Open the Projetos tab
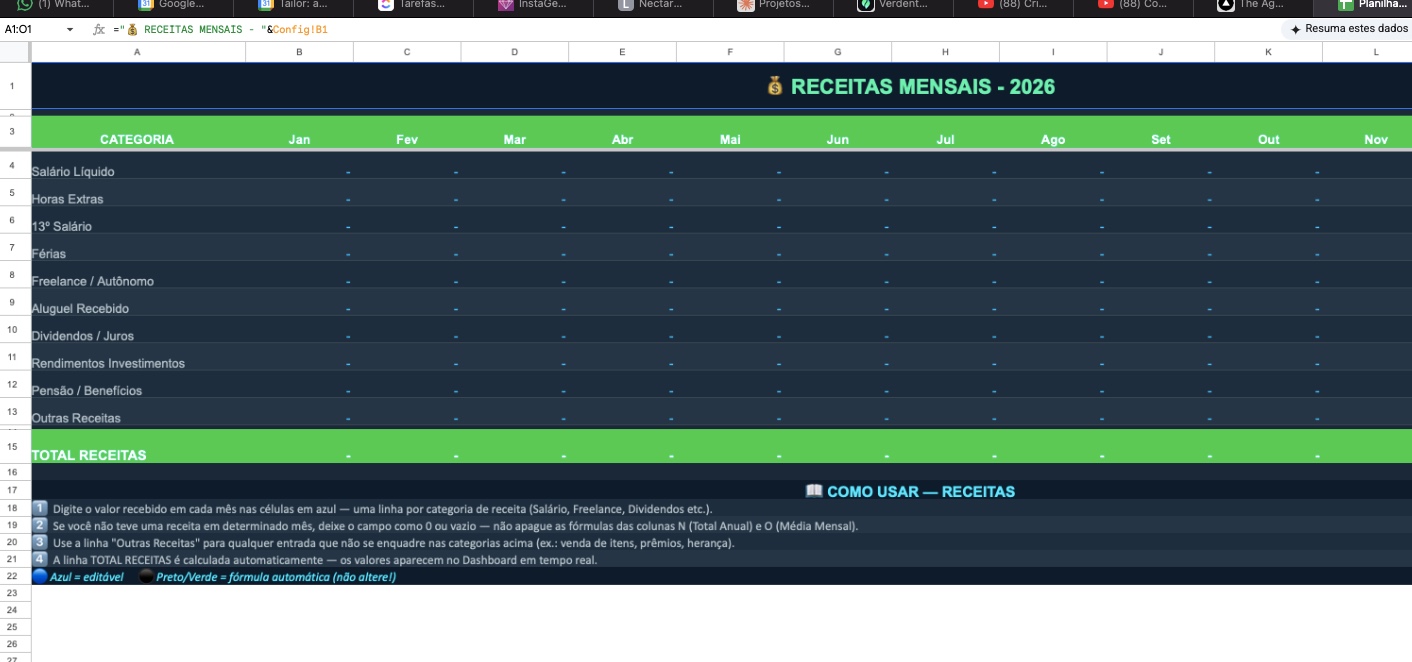The width and height of the screenshot is (1412, 662). (775, 5)
